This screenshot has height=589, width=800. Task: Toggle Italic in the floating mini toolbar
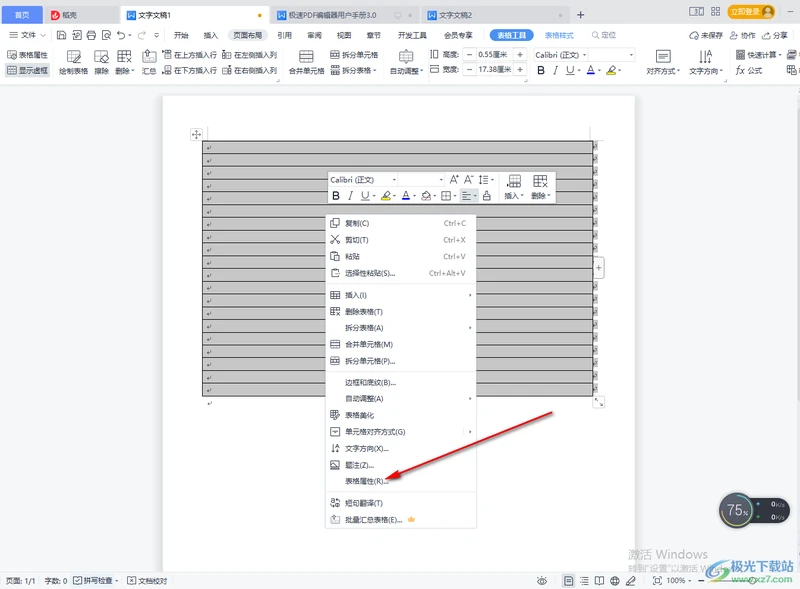click(350, 195)
